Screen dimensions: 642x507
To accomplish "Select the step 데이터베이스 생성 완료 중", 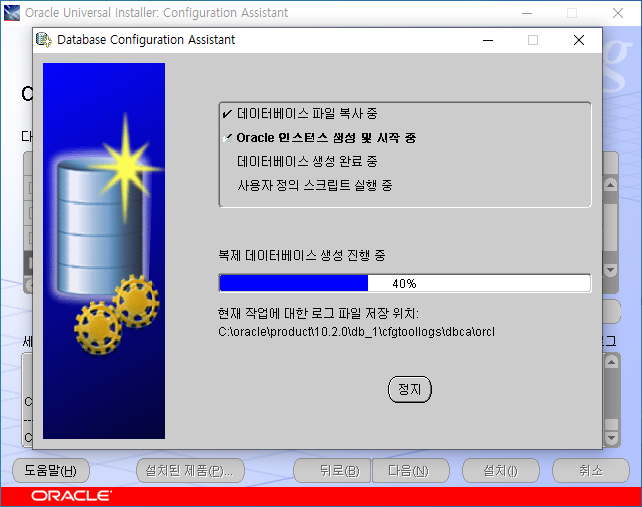I will point(307,161).
